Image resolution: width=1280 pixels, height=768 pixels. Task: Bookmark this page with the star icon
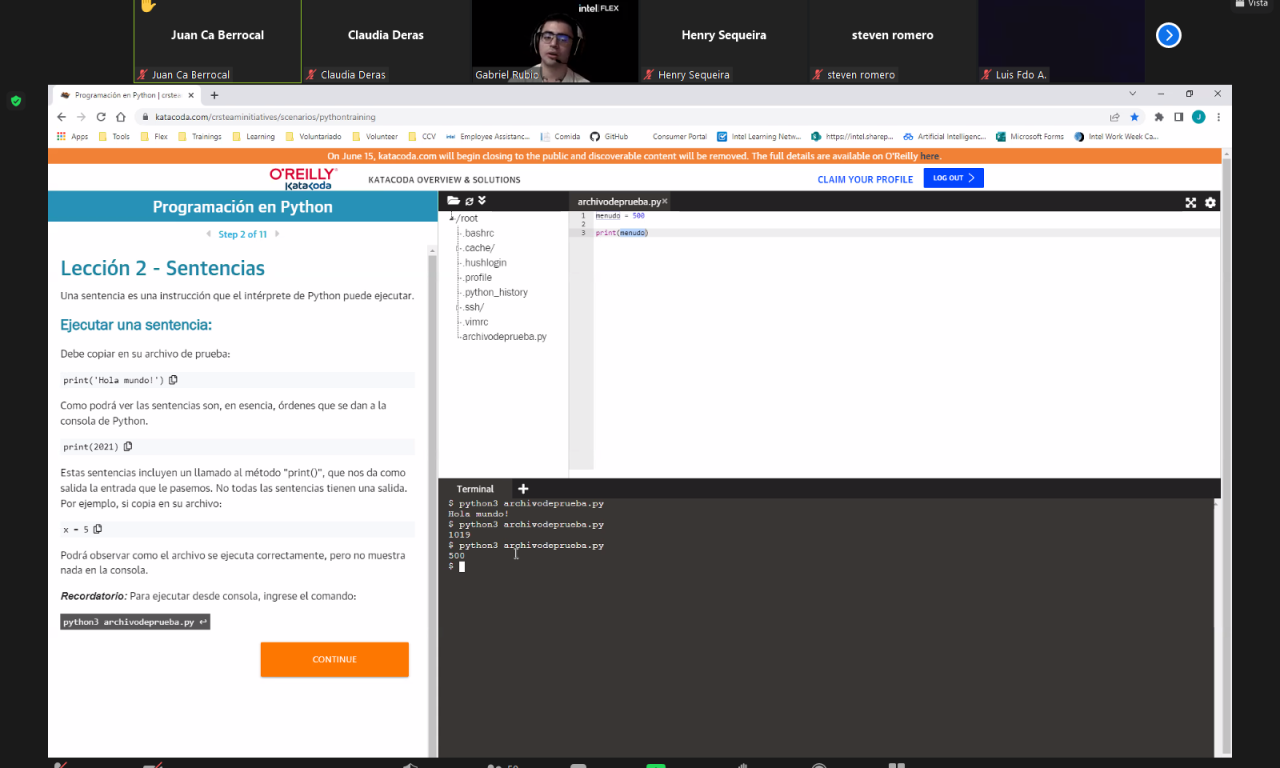point(1134,117)
